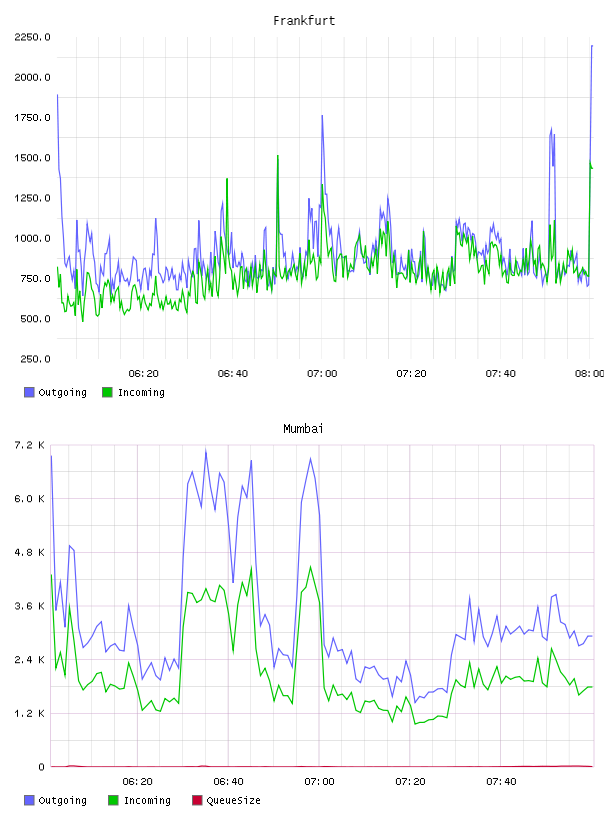The width and height of the screenshot is (608, 816).
Task: Click the Incoming label in Frankfurt legend
Action: click(x=141, y=392)
